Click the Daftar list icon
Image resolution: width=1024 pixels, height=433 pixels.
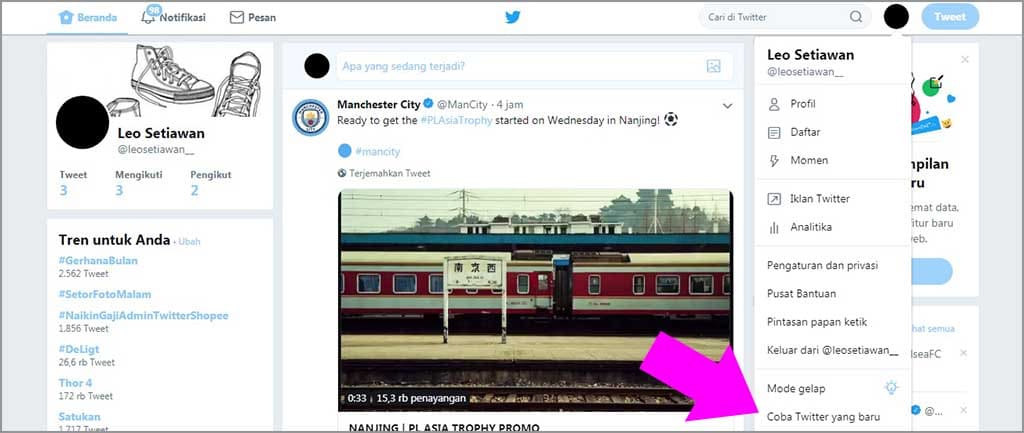coord(774,132)
